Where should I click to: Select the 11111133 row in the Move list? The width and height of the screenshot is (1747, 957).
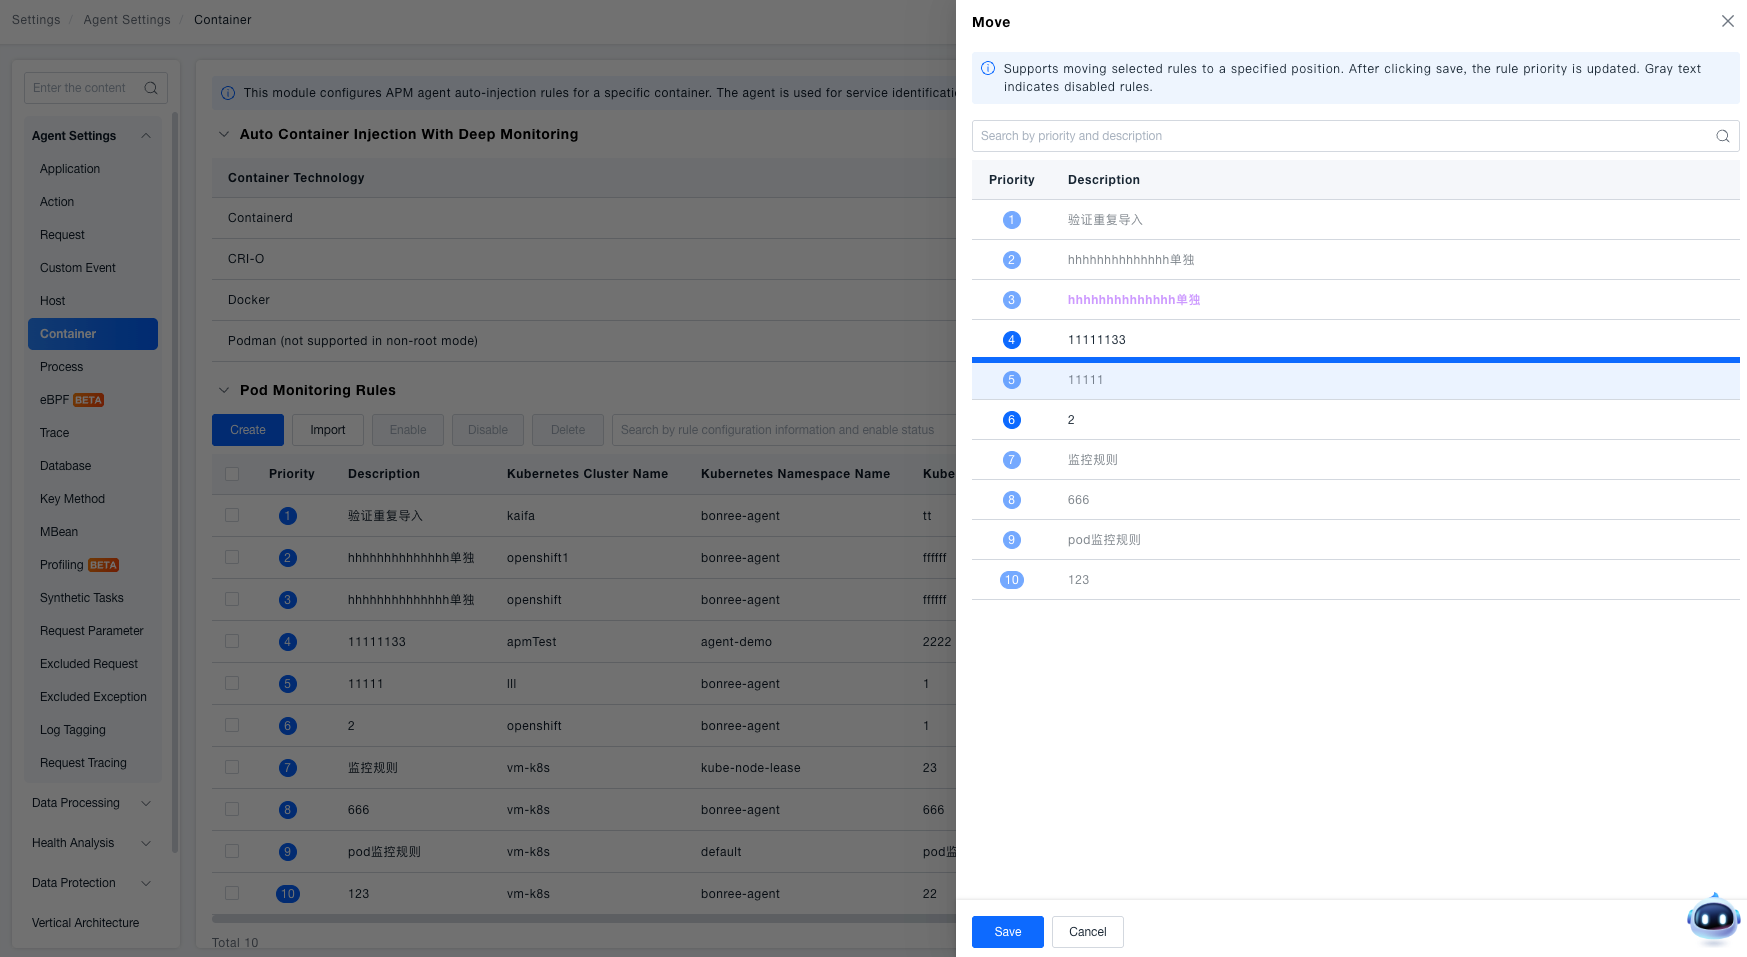tap(1356, 340)
